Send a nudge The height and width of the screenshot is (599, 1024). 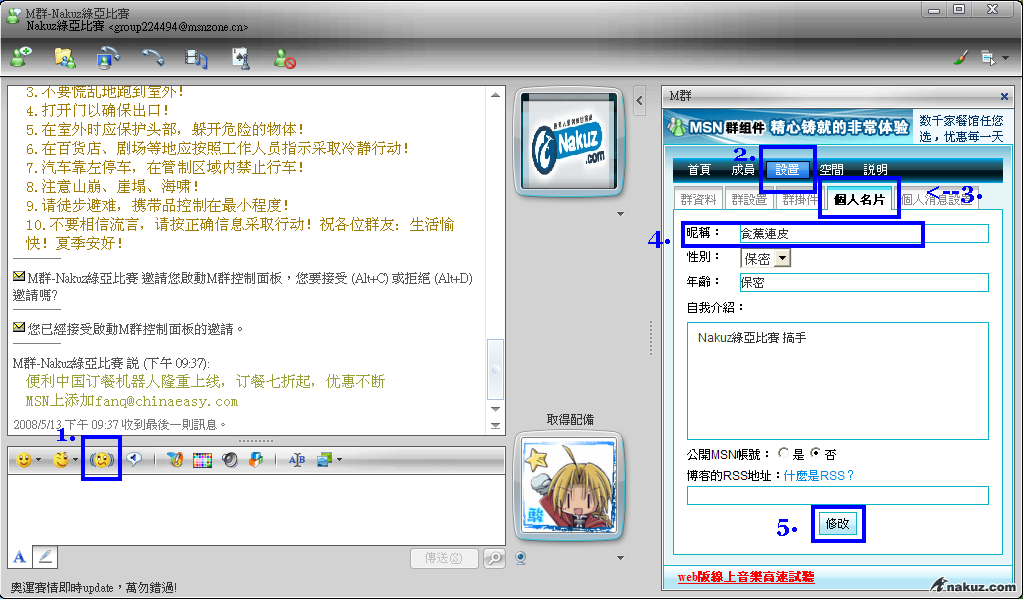102,460
